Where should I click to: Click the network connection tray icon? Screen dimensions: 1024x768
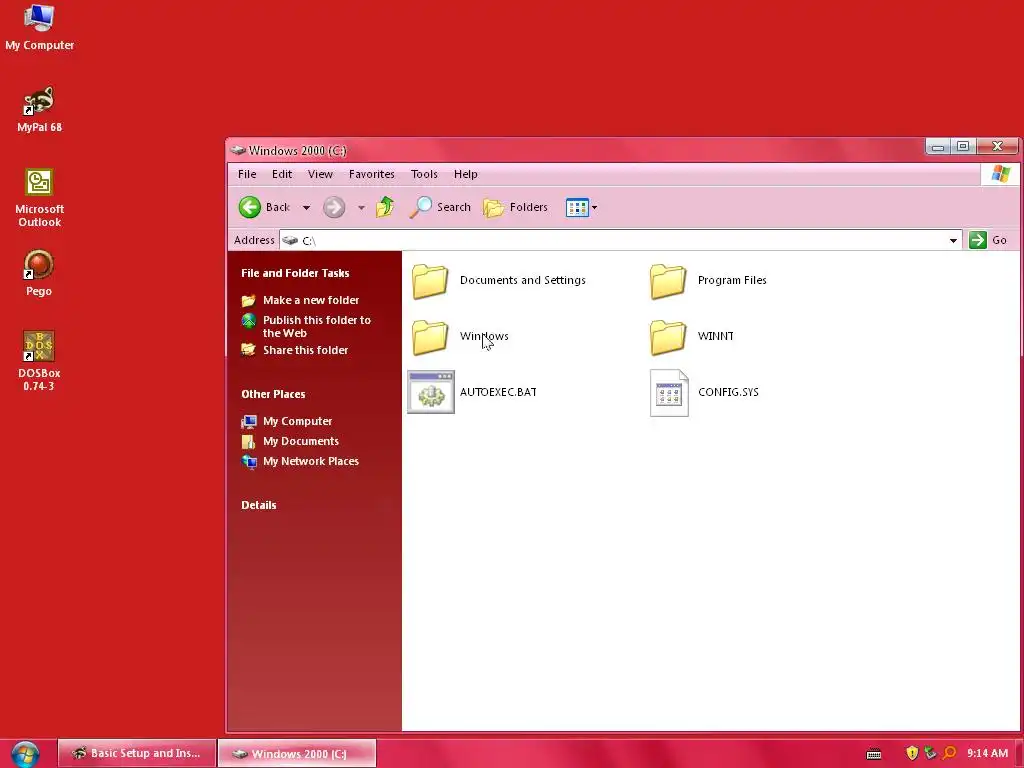coord(930,753)
